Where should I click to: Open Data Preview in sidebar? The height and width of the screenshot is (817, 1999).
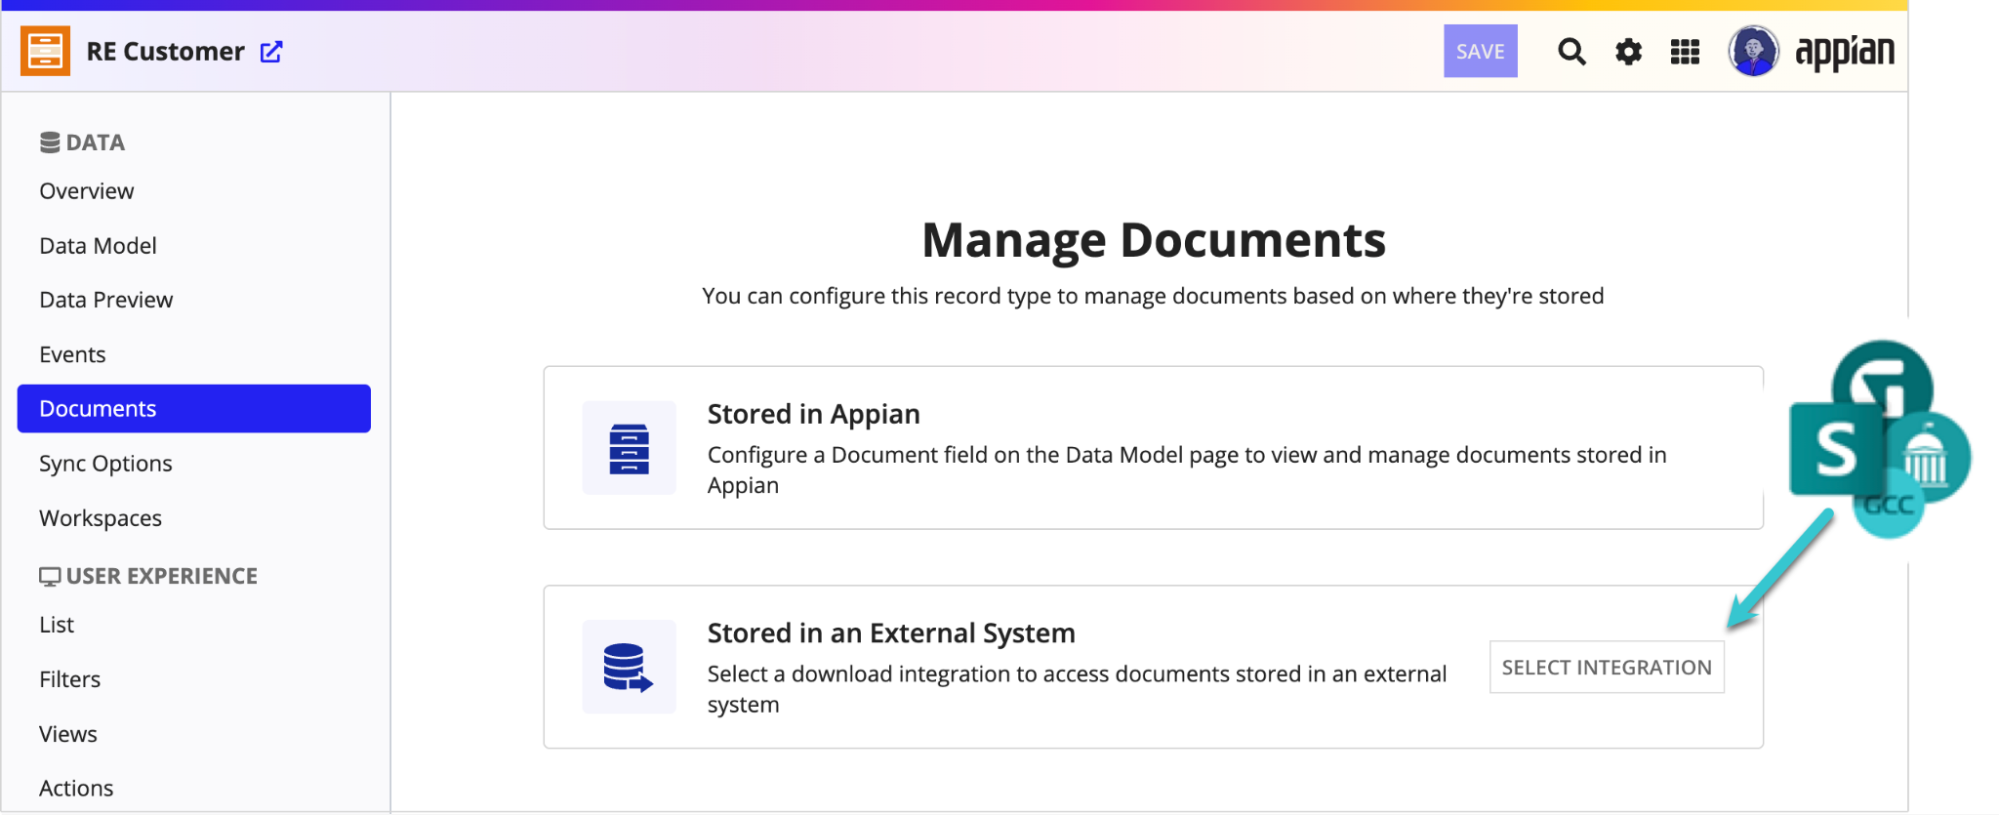click(106, 300)
